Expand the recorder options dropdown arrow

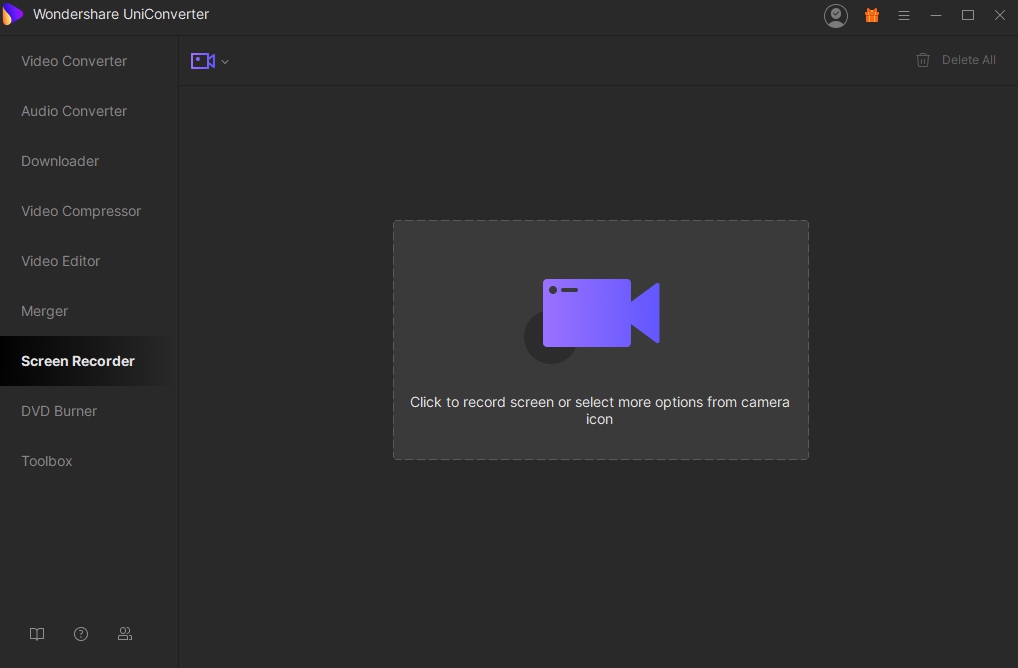225,62
